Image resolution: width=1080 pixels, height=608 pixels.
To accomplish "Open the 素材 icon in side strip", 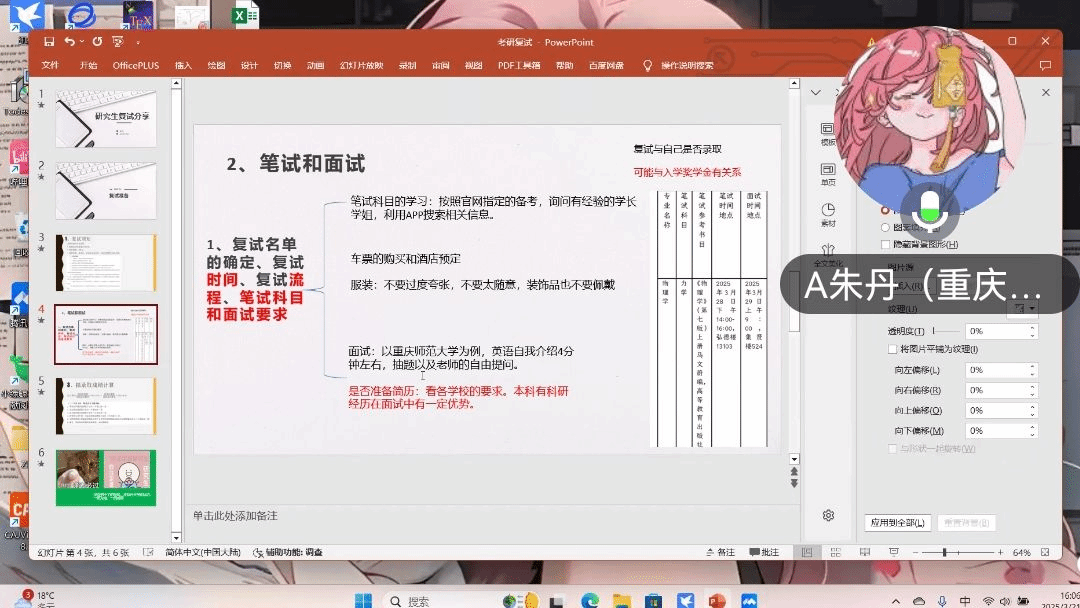I will coord(828,215).
